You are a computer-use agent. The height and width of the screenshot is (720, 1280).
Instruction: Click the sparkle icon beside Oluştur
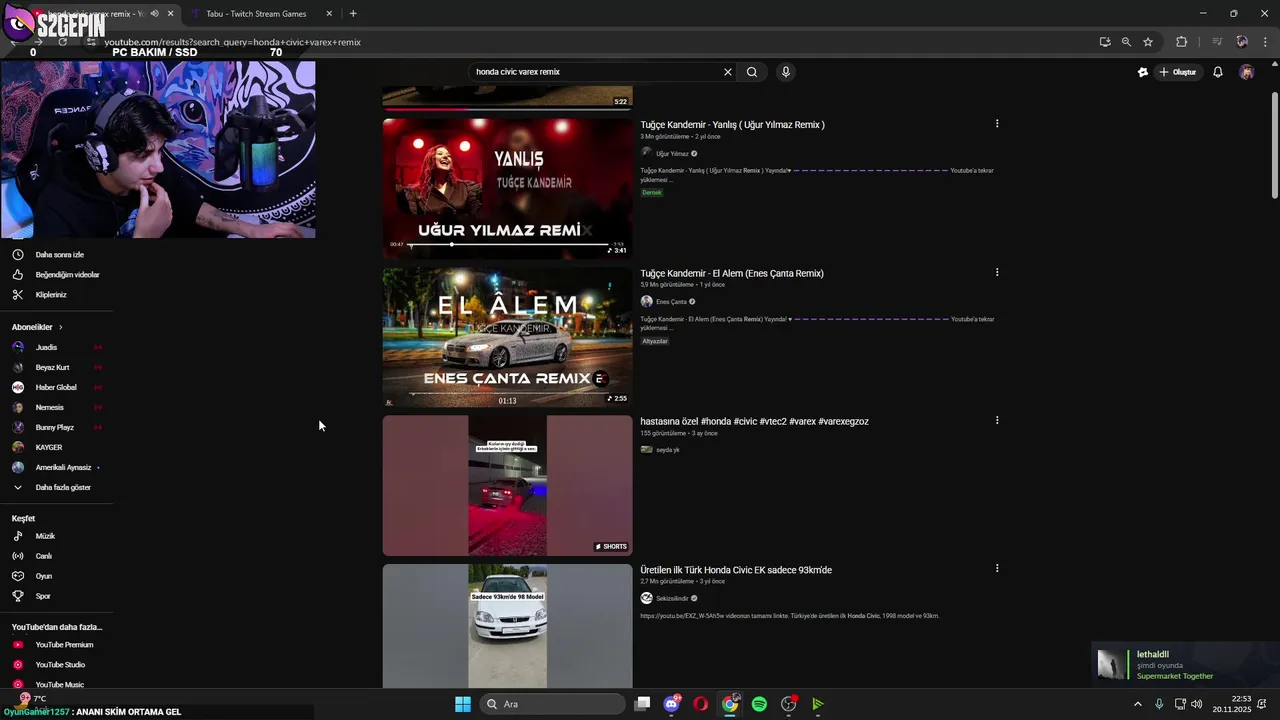pos(1143,72)
